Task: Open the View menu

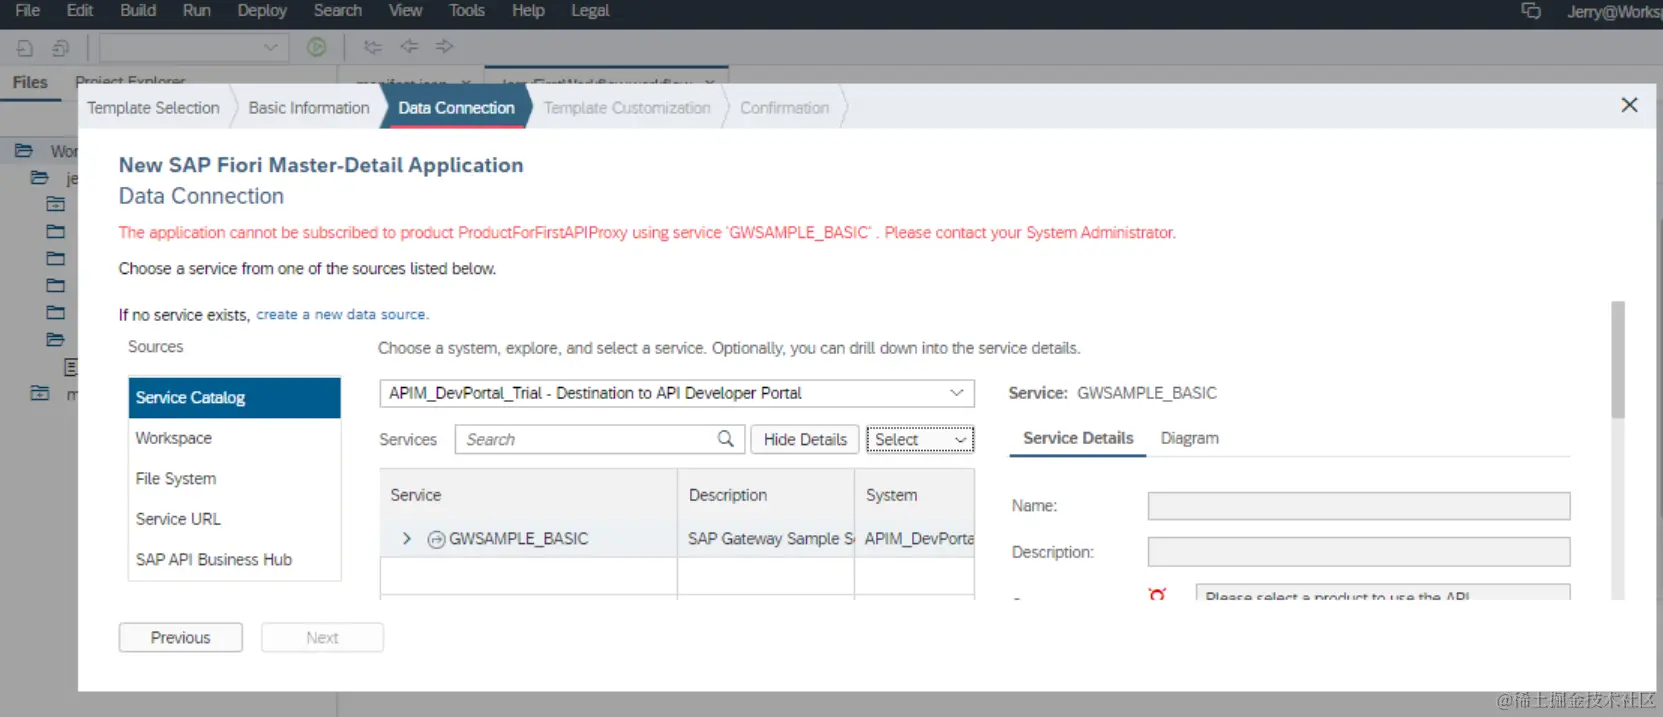Action: pos(405,10)
